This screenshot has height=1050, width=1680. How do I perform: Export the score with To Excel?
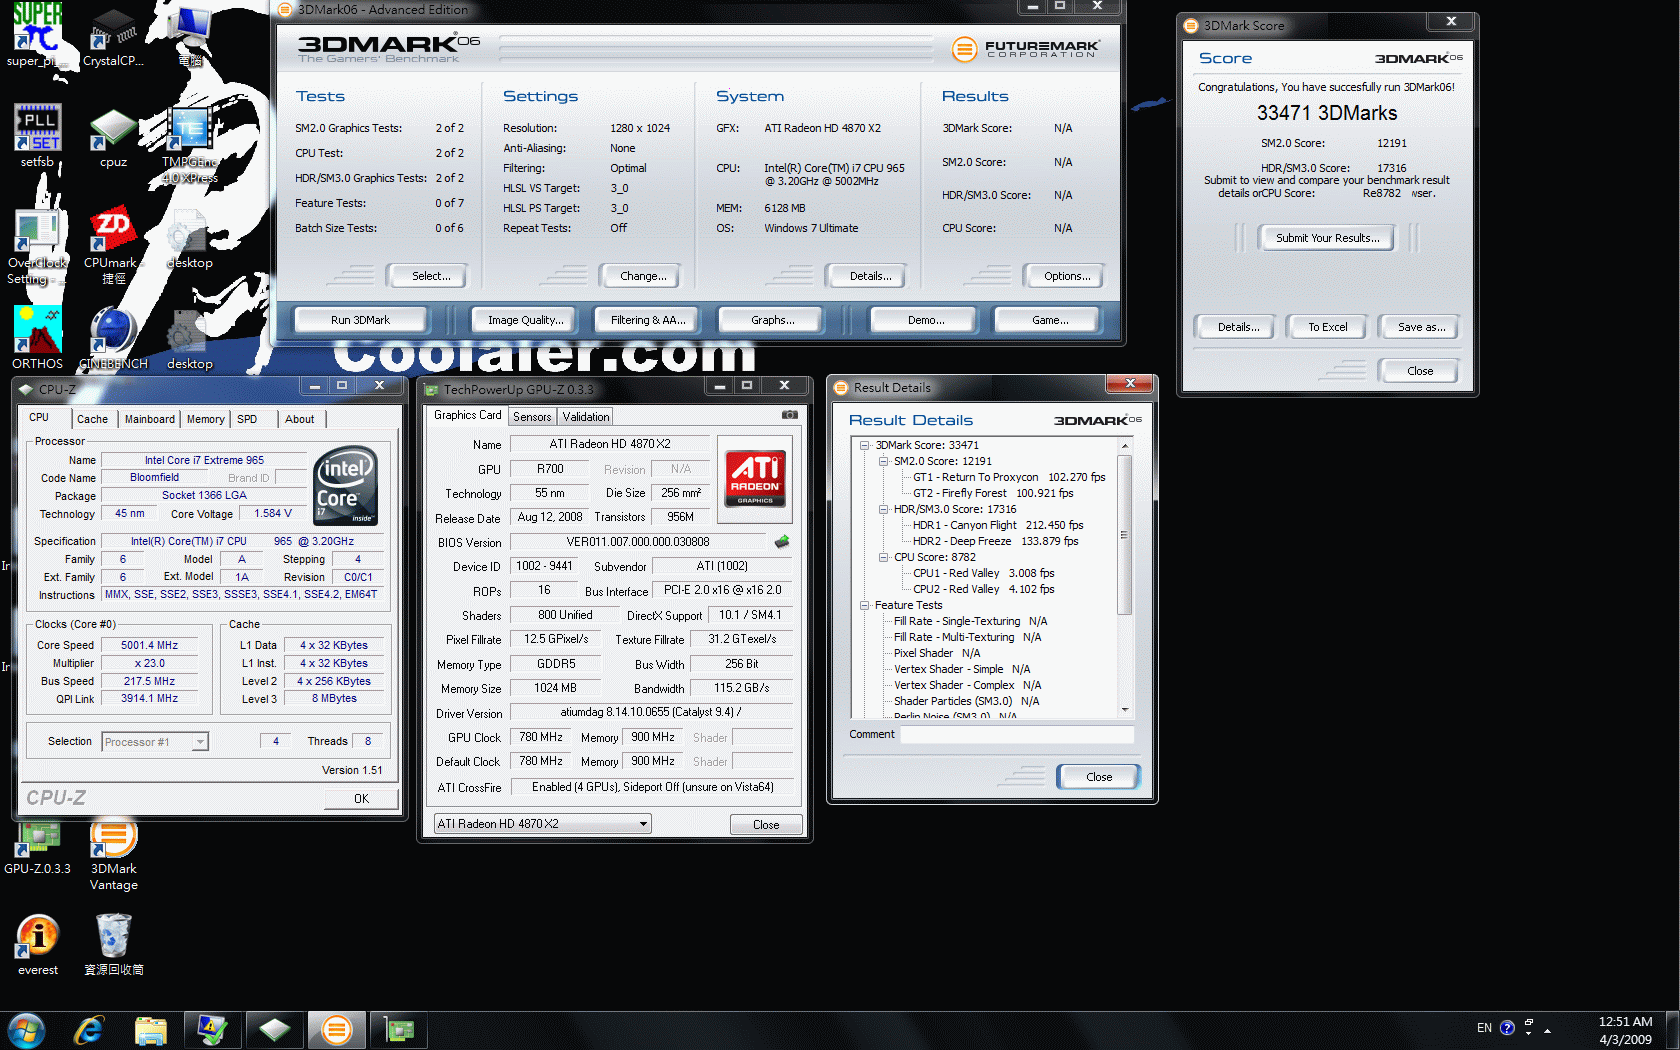click(1327, 327)
